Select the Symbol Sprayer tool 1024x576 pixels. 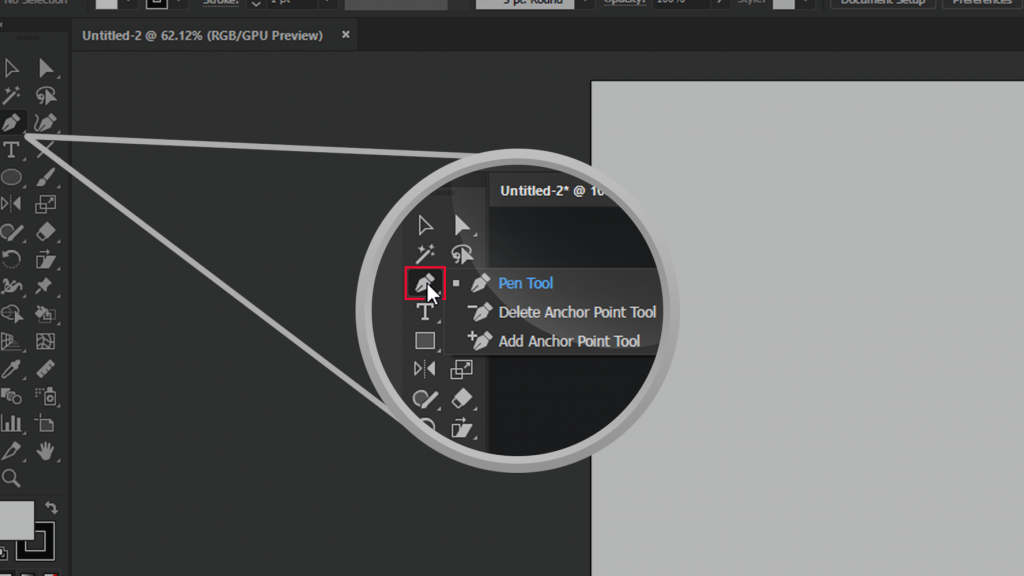[45, 396]
